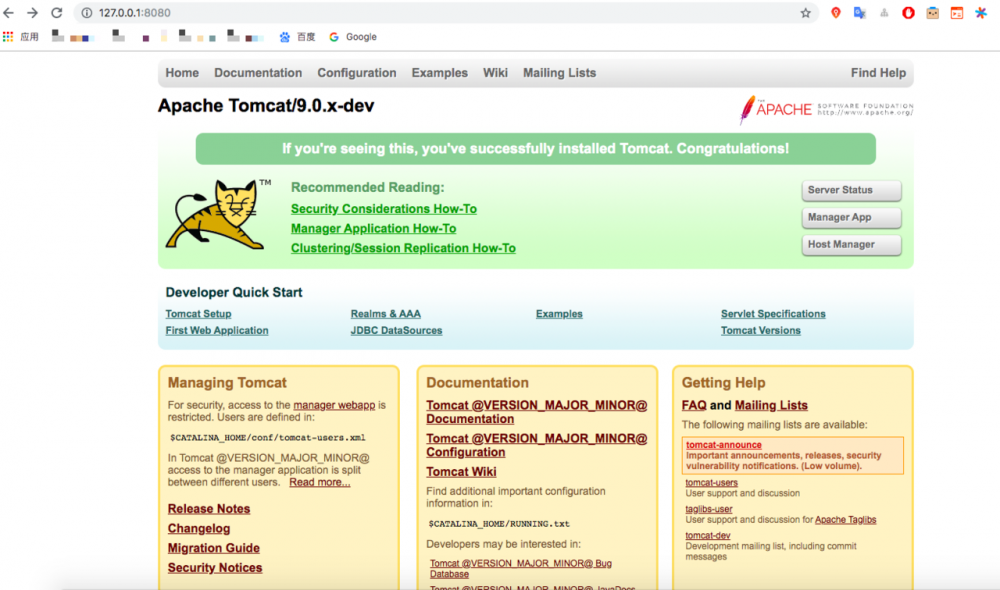Viewport: 1000px width, 590px height.
Task: Switch to the Documentation menu item
Action: pyautogui.click(x=258, y=72)
